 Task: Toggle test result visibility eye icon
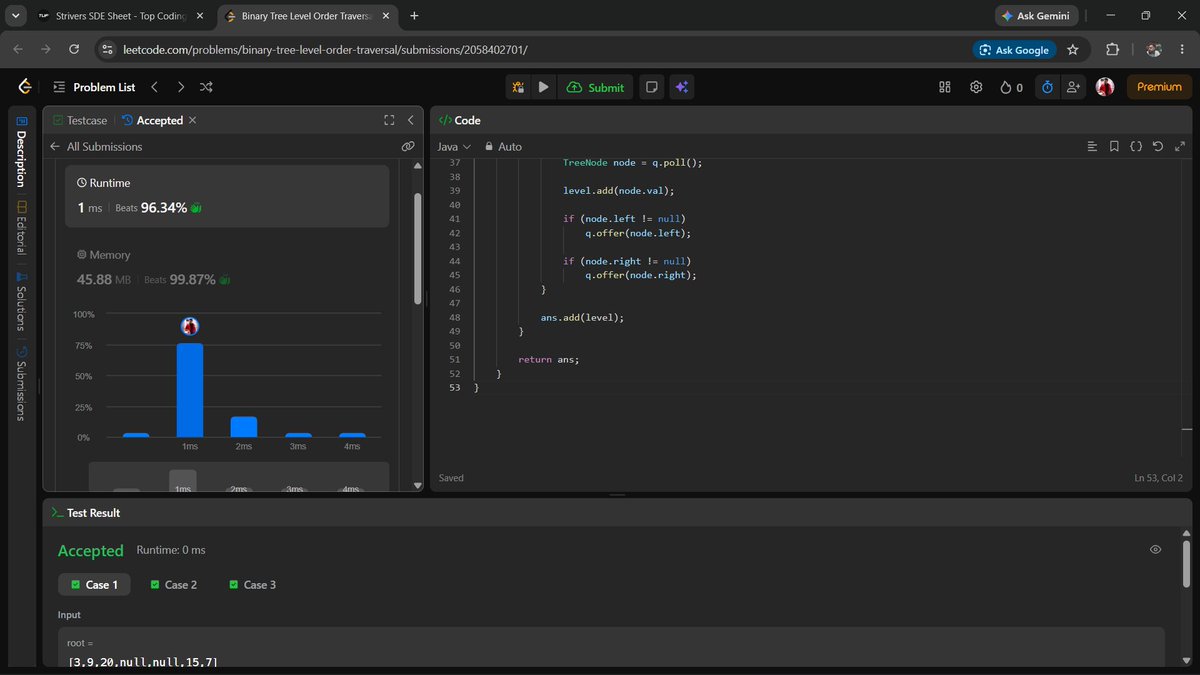coord(1156,550)
